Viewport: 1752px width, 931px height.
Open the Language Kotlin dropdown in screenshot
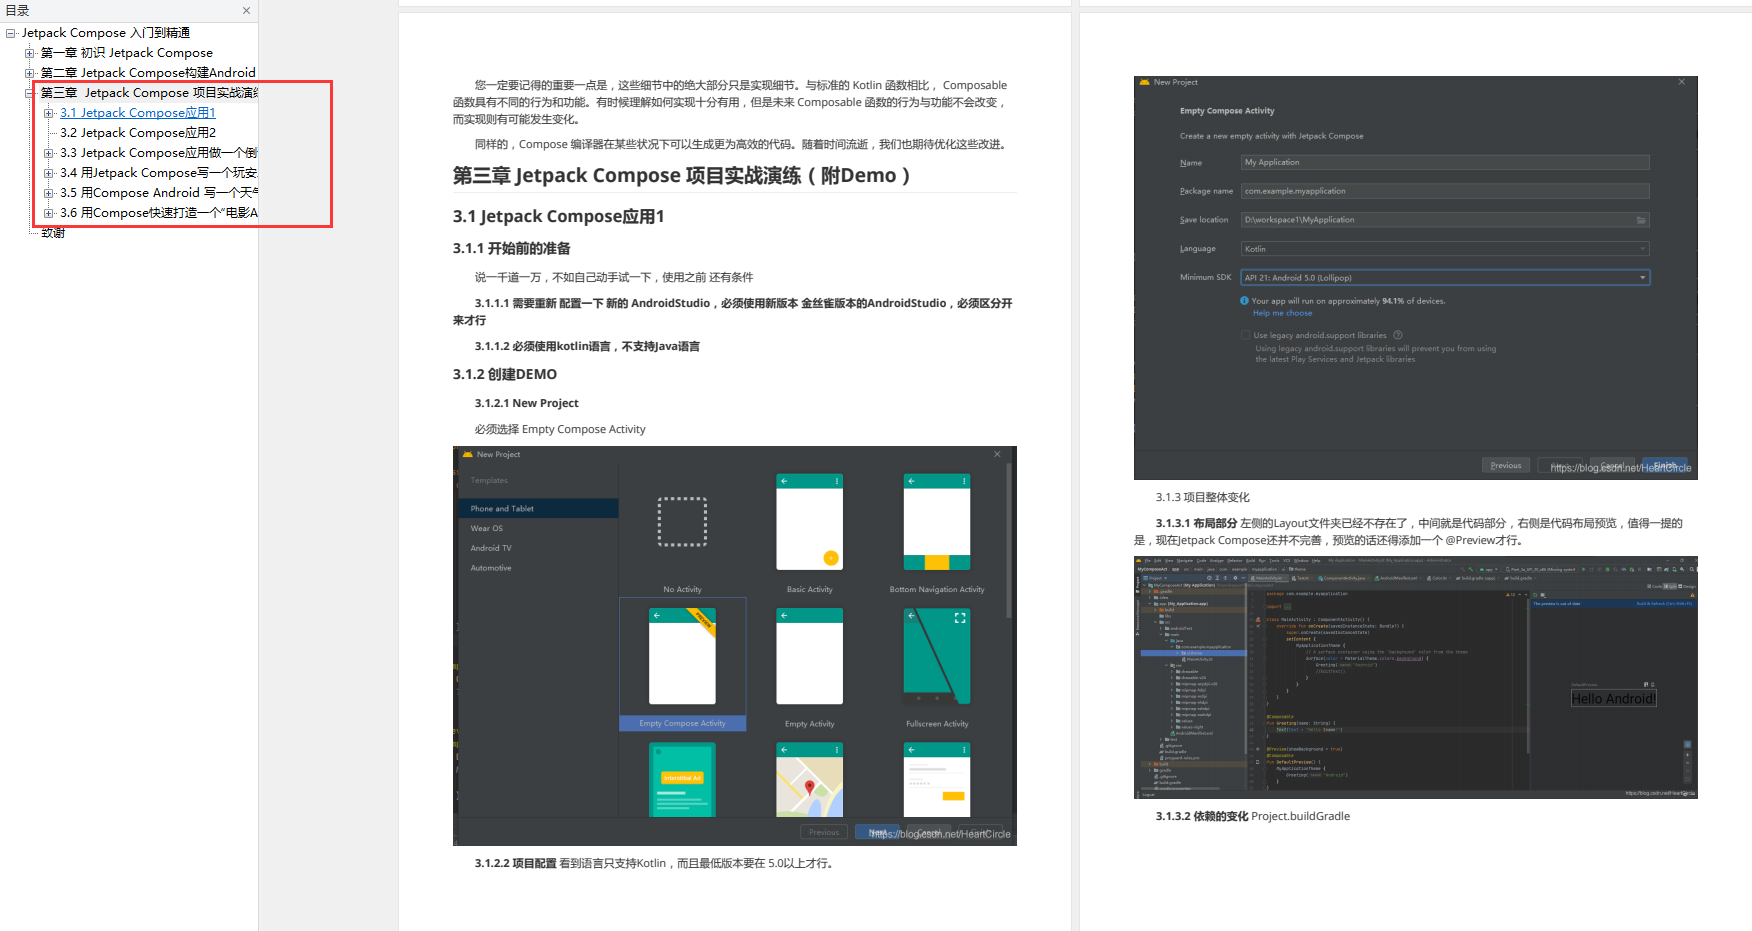[1445, 249]
